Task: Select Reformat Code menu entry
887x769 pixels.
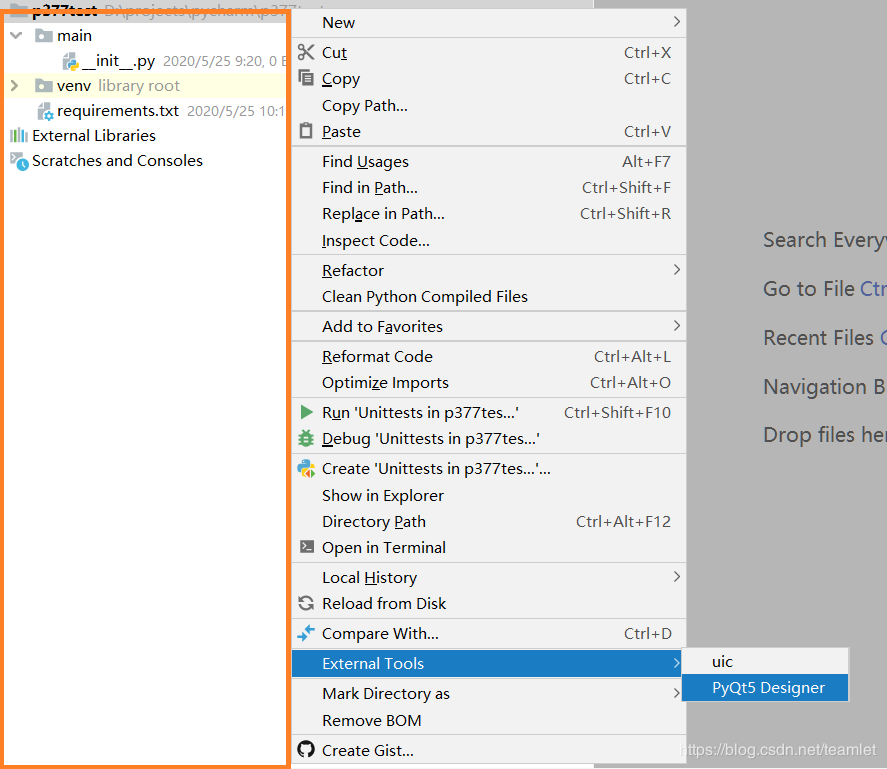Action: click(489, 356)
